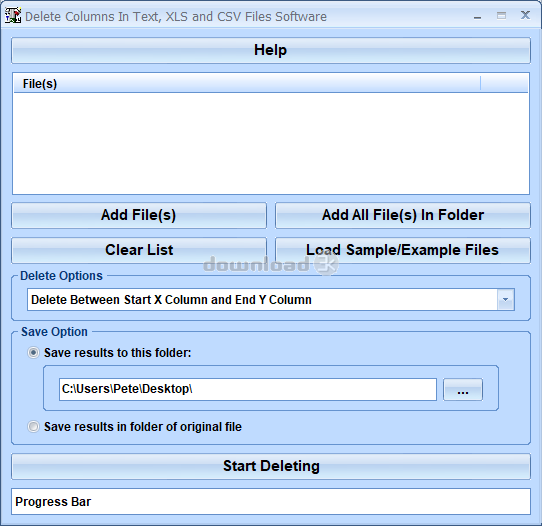Click inside the empty file list area

pyautogui.click(x=271, y=143)
